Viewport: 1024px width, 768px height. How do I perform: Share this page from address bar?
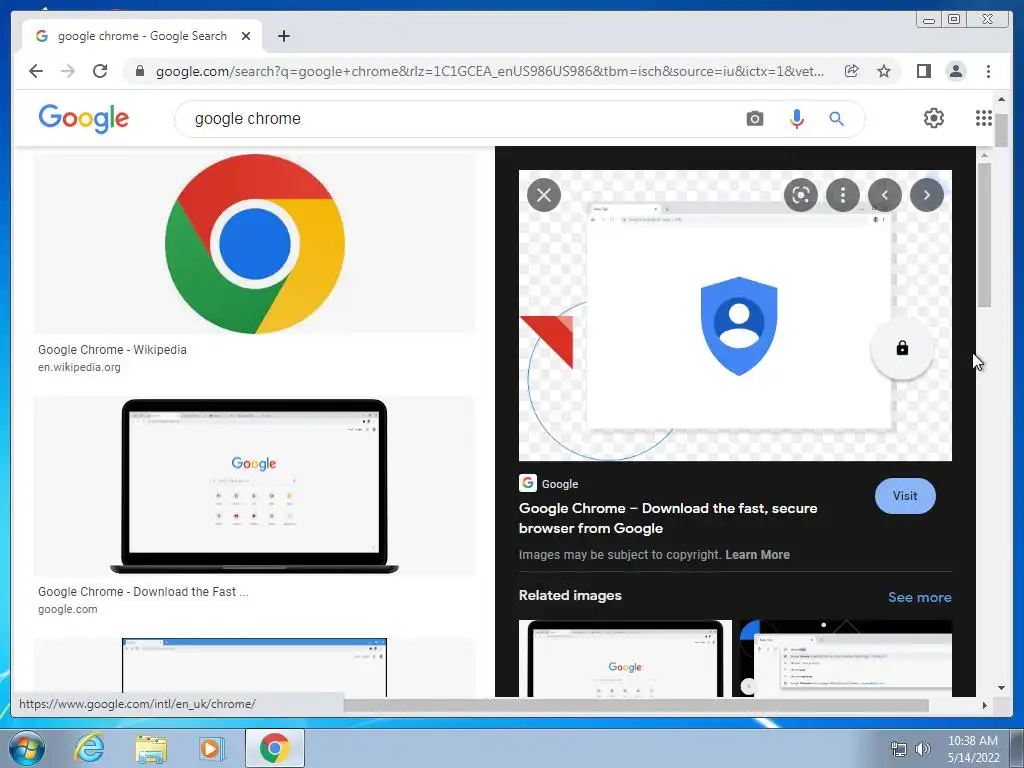pyautogui.click(x=851, y=71)
